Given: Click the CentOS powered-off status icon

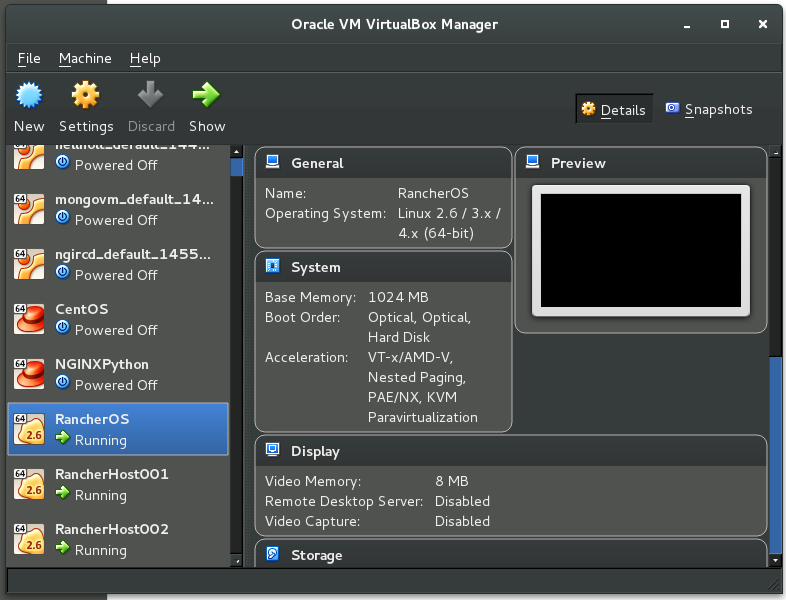Looking at the screenshot, I should 63,327.
